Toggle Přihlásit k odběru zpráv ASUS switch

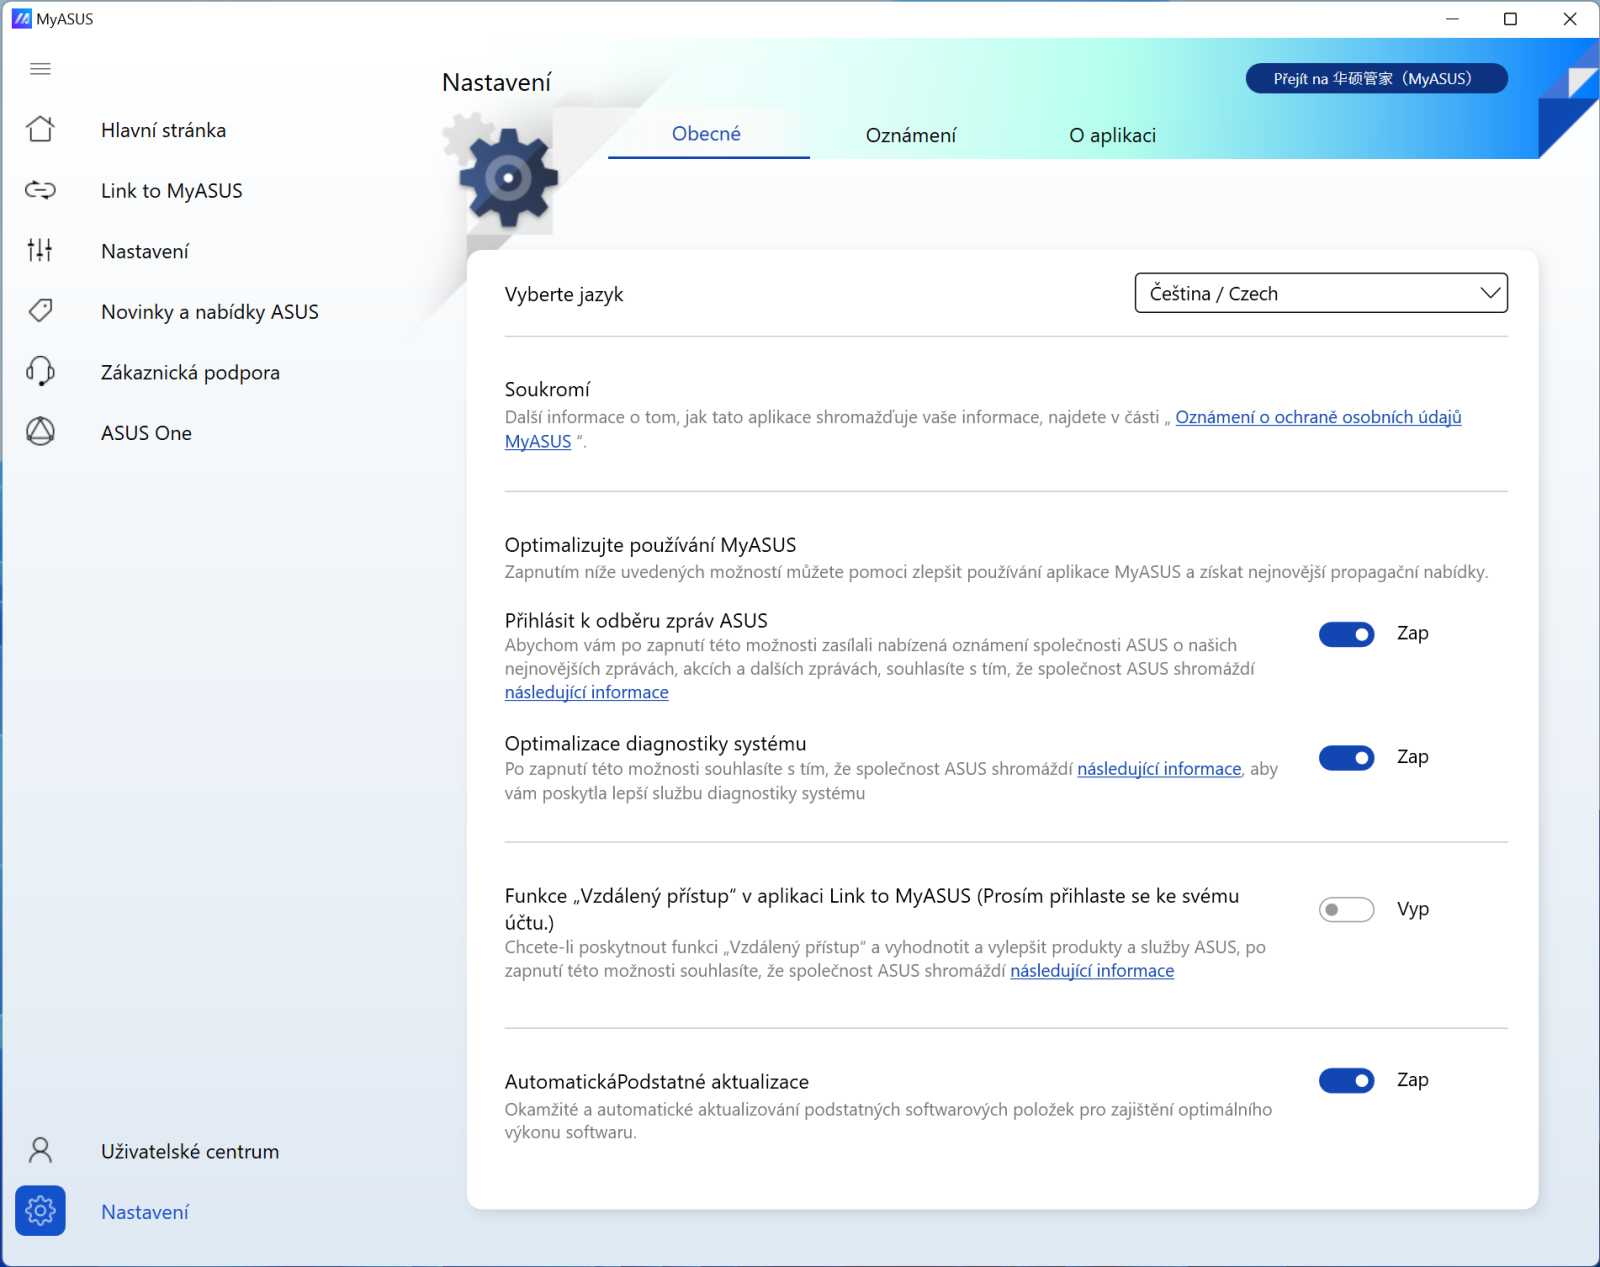click(1346, 634)
